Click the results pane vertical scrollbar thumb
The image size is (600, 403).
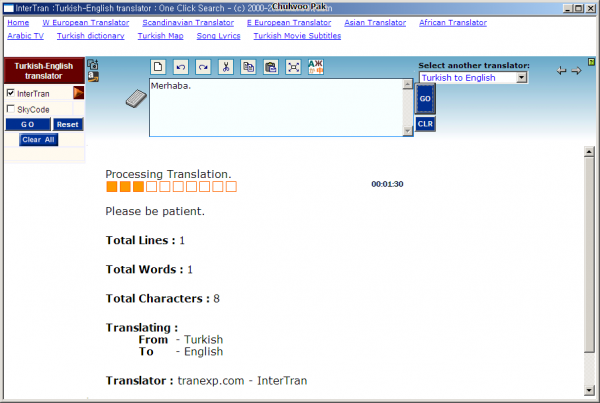tap(589, 255)
